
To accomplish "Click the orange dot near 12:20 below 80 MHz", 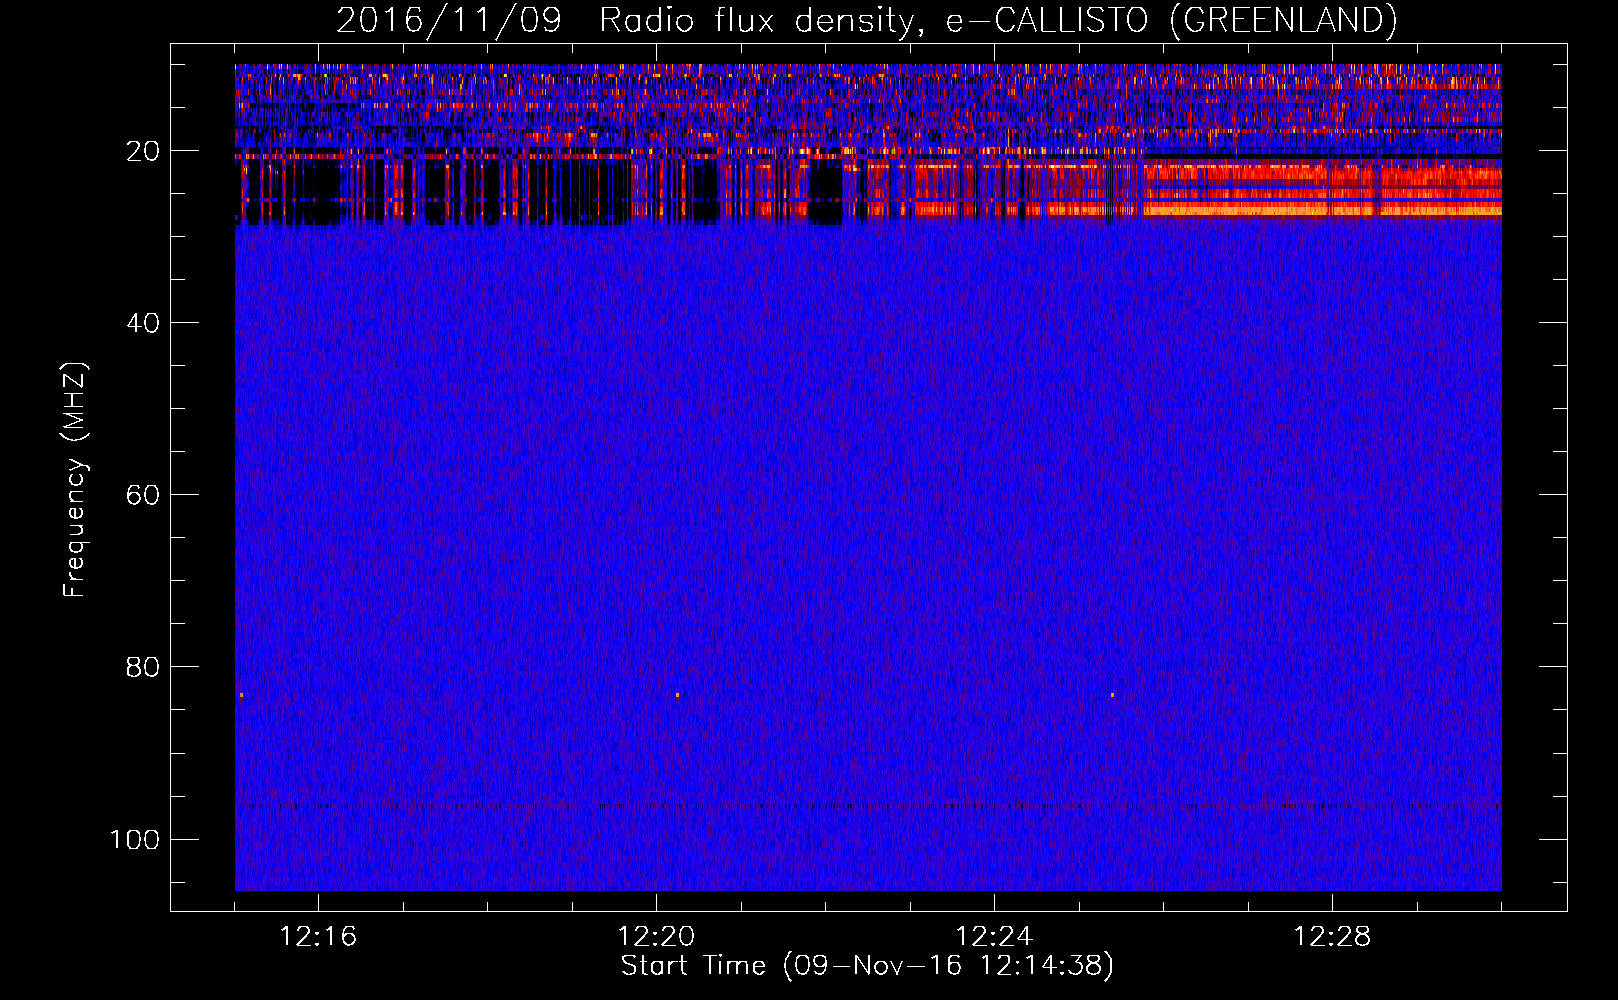I will 677,695.
